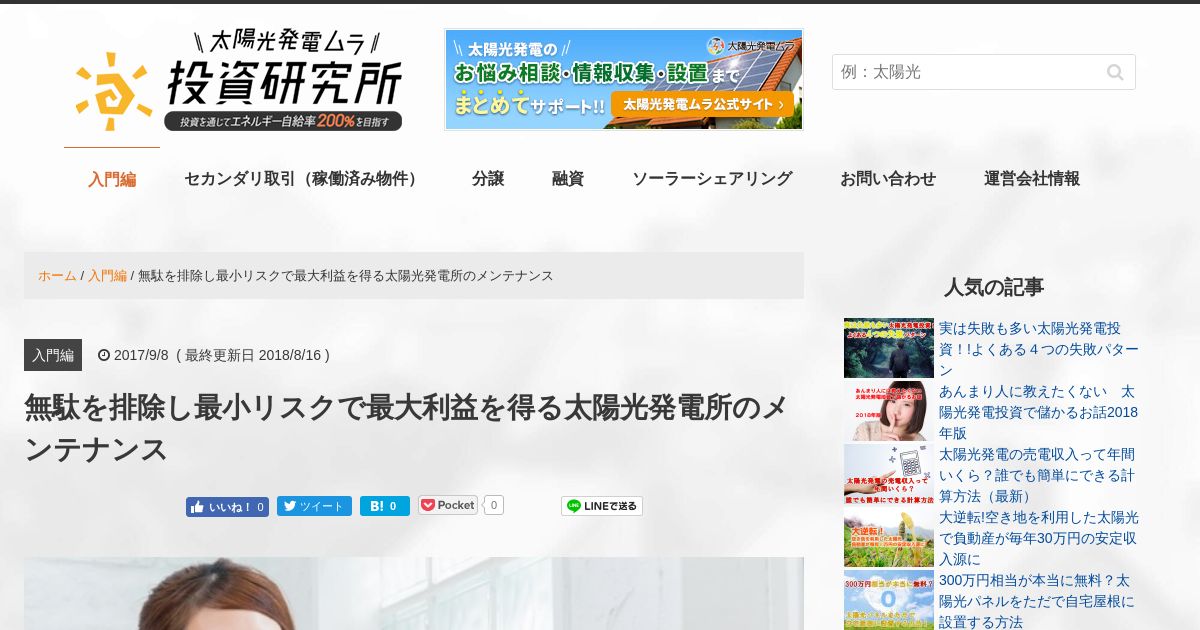Send via LINEで送る button

click(x=601, y=506)
